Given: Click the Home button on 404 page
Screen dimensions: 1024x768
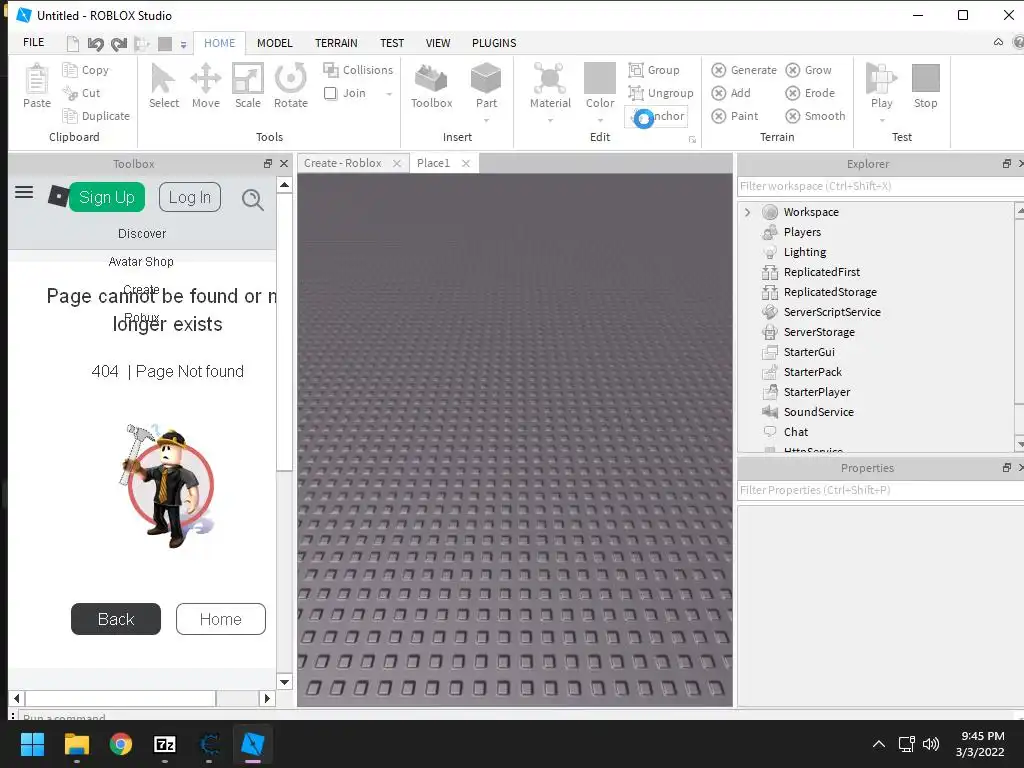Looking at the screenshot, I should click(221, 619).
